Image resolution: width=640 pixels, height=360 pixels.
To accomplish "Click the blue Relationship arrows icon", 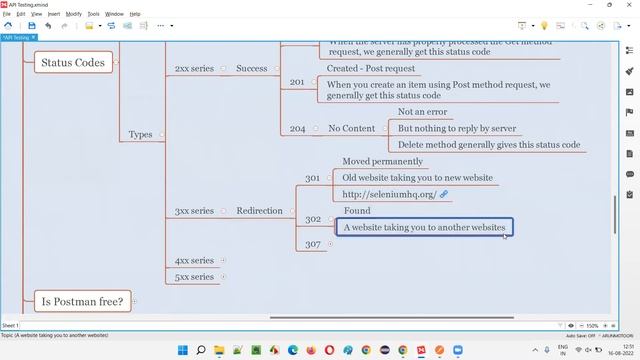I will point(111,26).
